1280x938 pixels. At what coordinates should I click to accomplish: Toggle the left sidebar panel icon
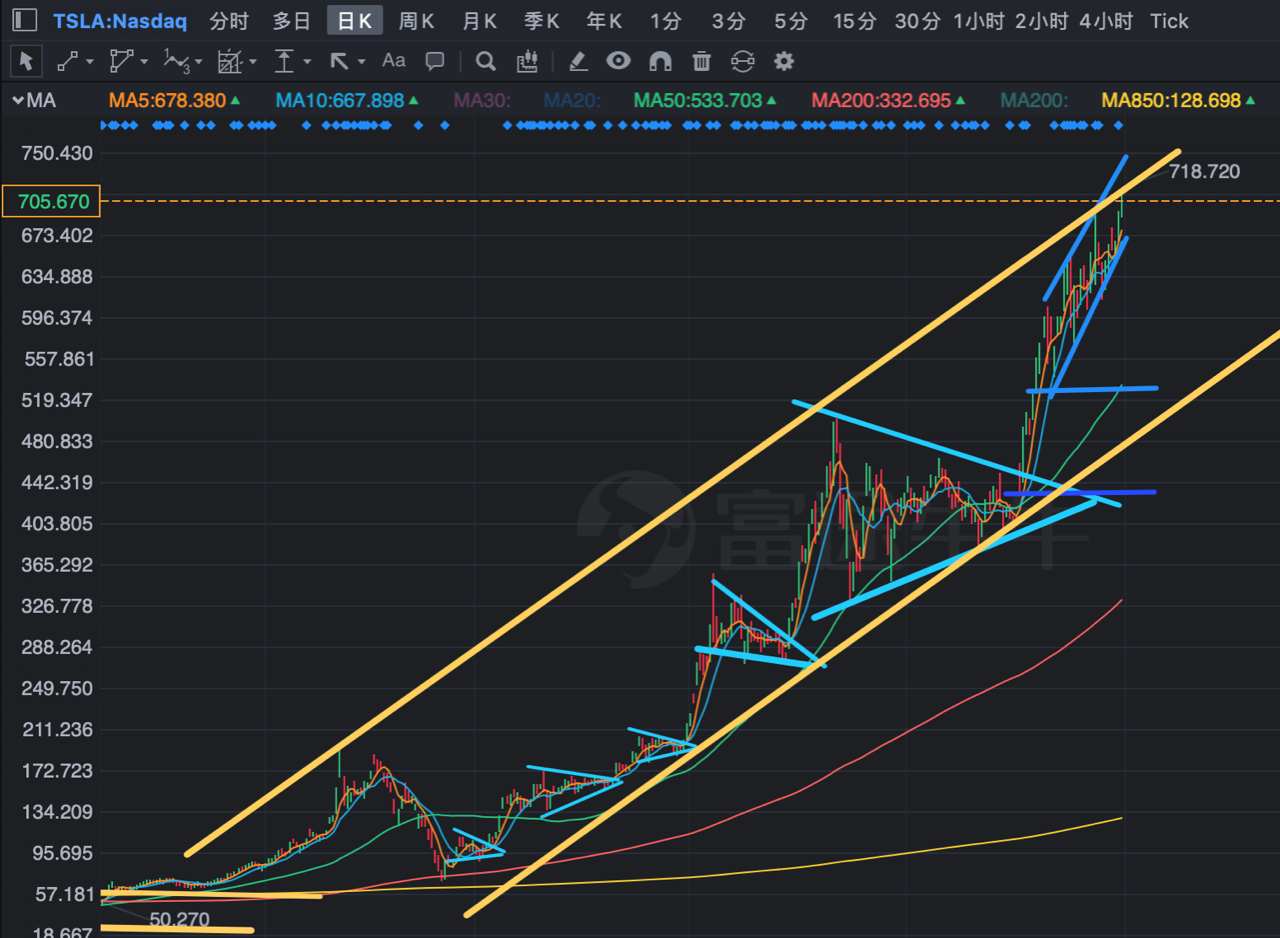coord(25,20)
